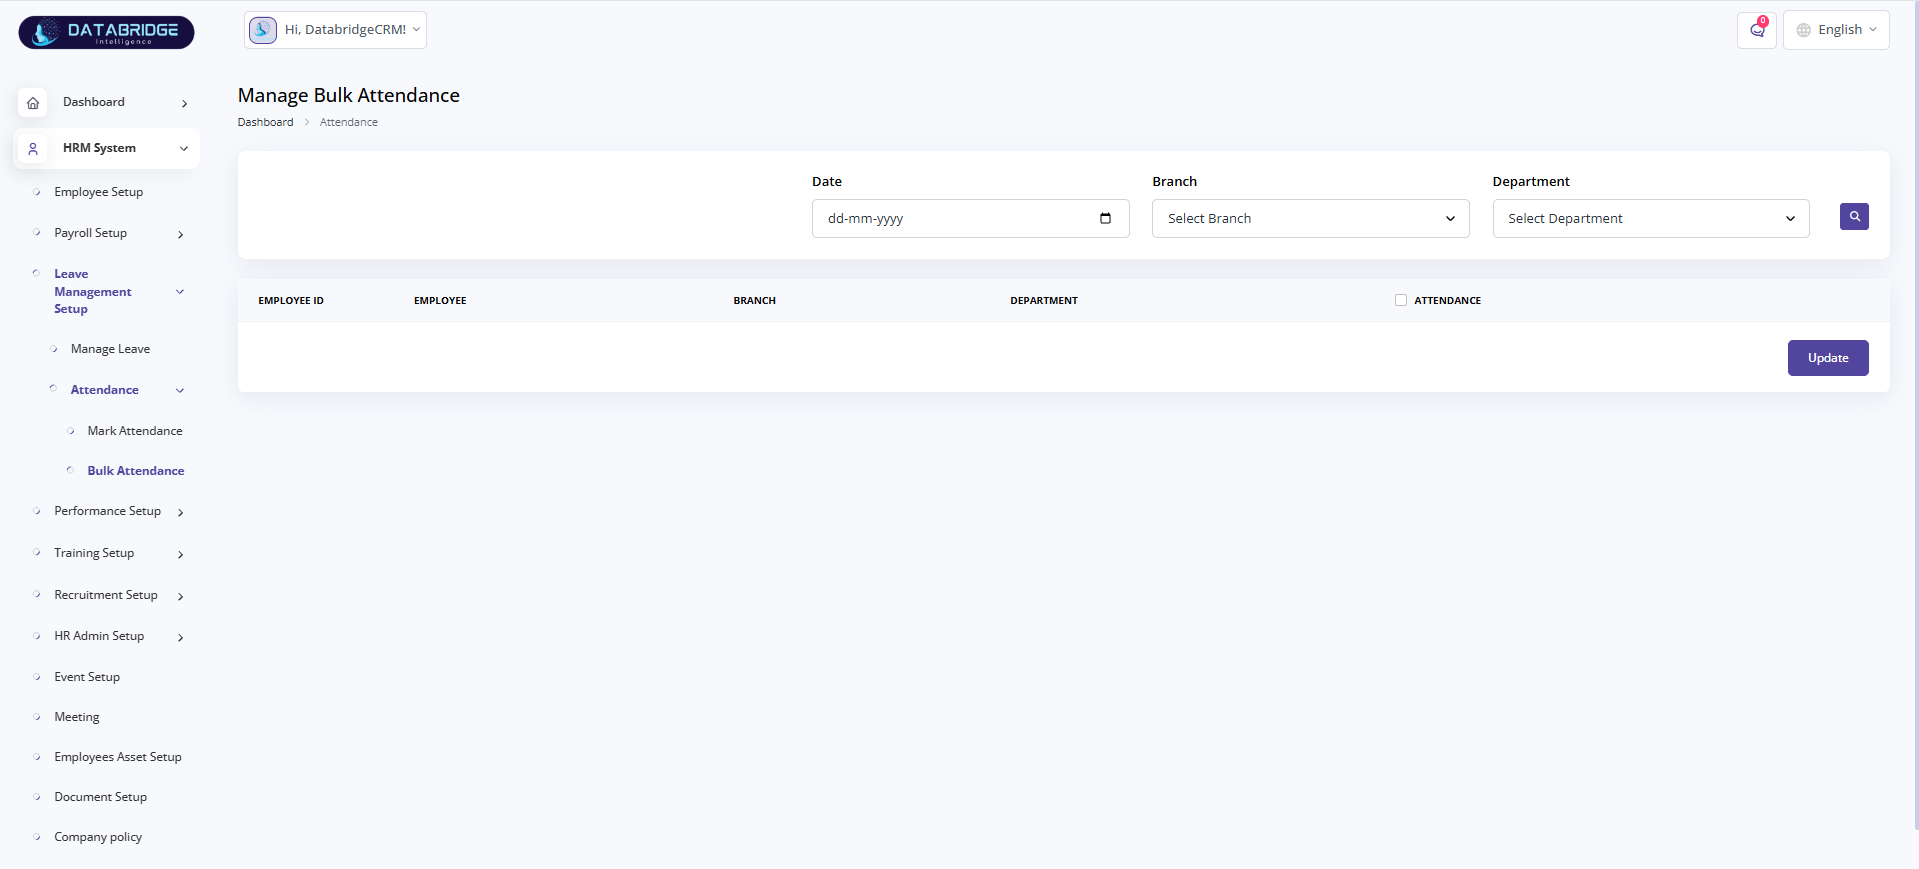Image resolution: width=1919 pixels, height=869 pixels.
Task: Open the notifications chat icon
Action: tap(1757, 30)
